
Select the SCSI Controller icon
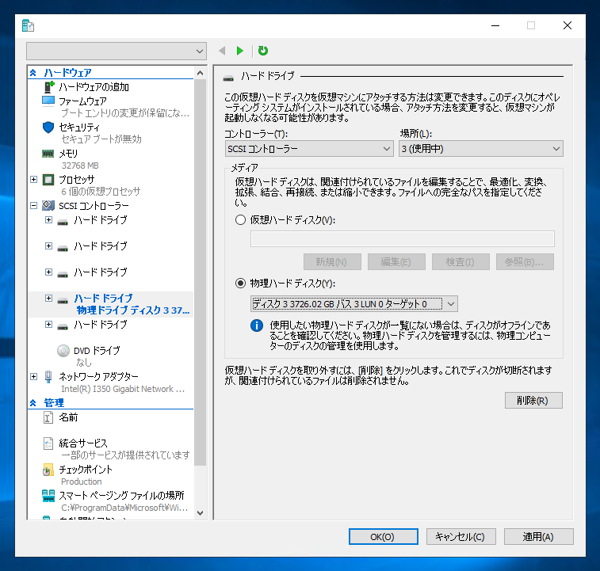point(48,206)
